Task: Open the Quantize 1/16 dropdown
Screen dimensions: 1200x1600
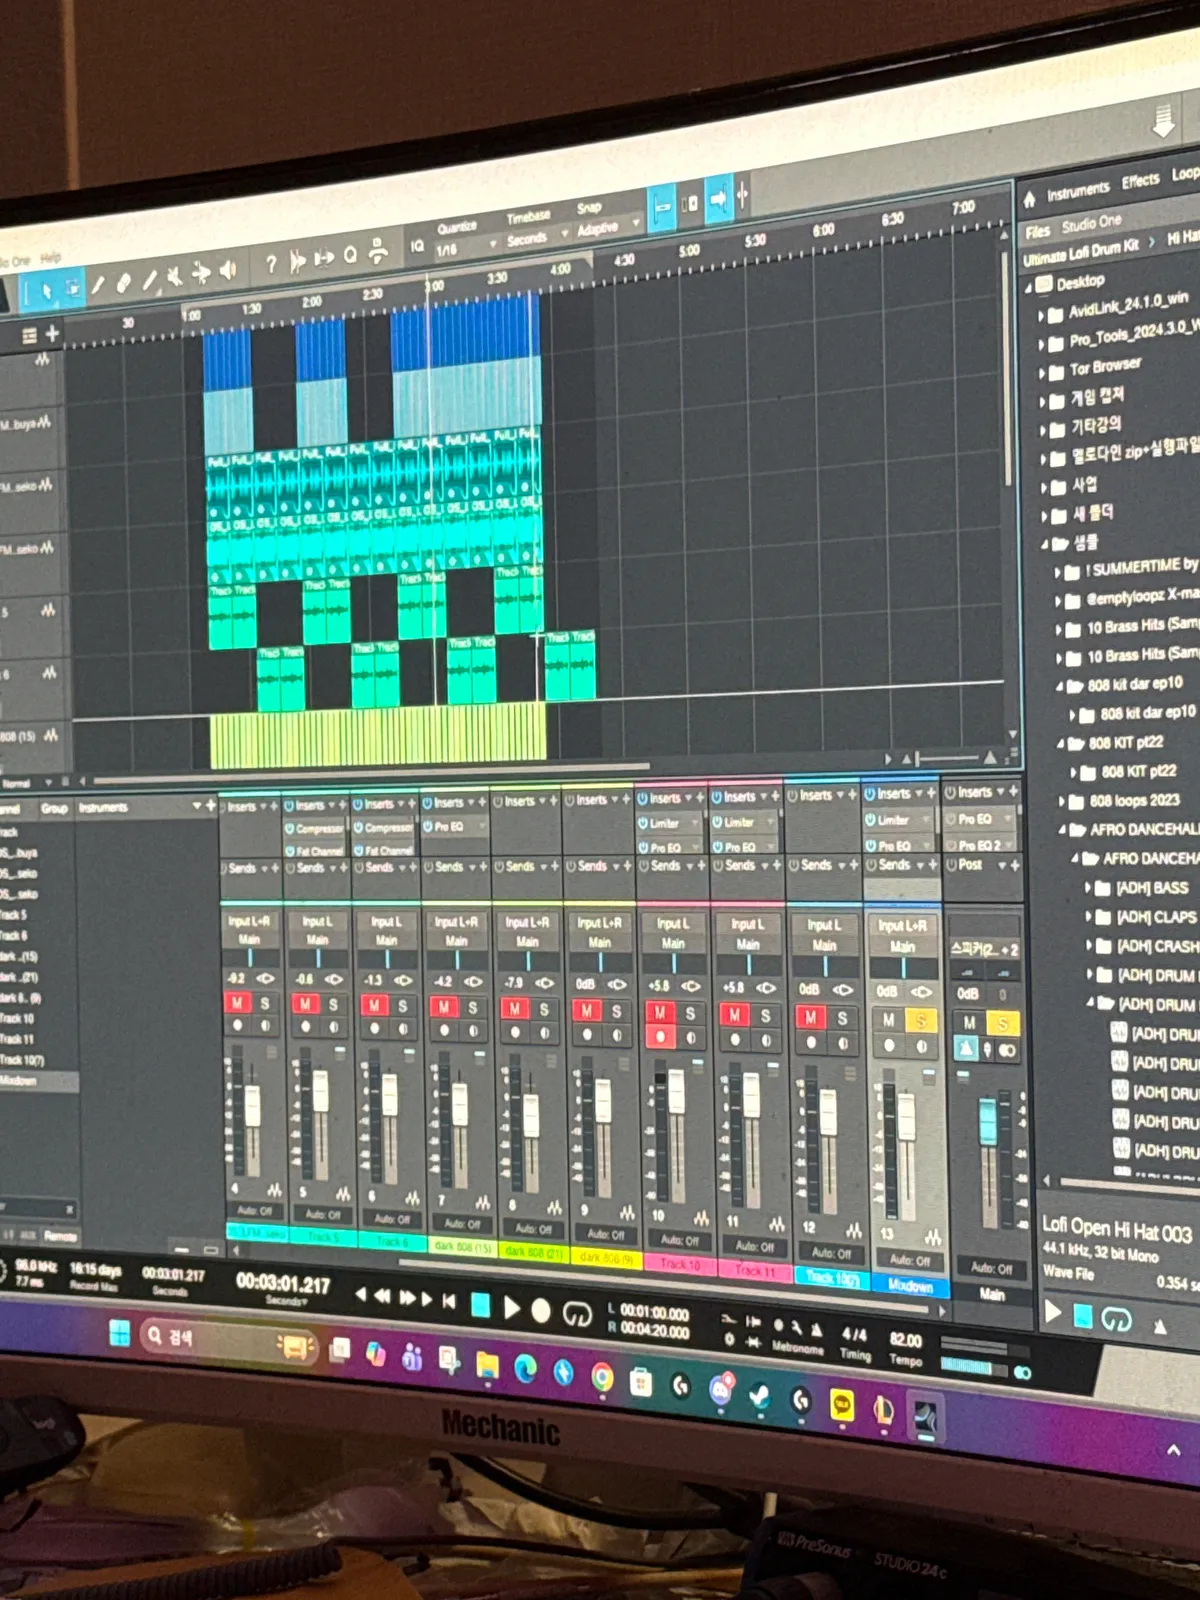Action: pos(466,248)
